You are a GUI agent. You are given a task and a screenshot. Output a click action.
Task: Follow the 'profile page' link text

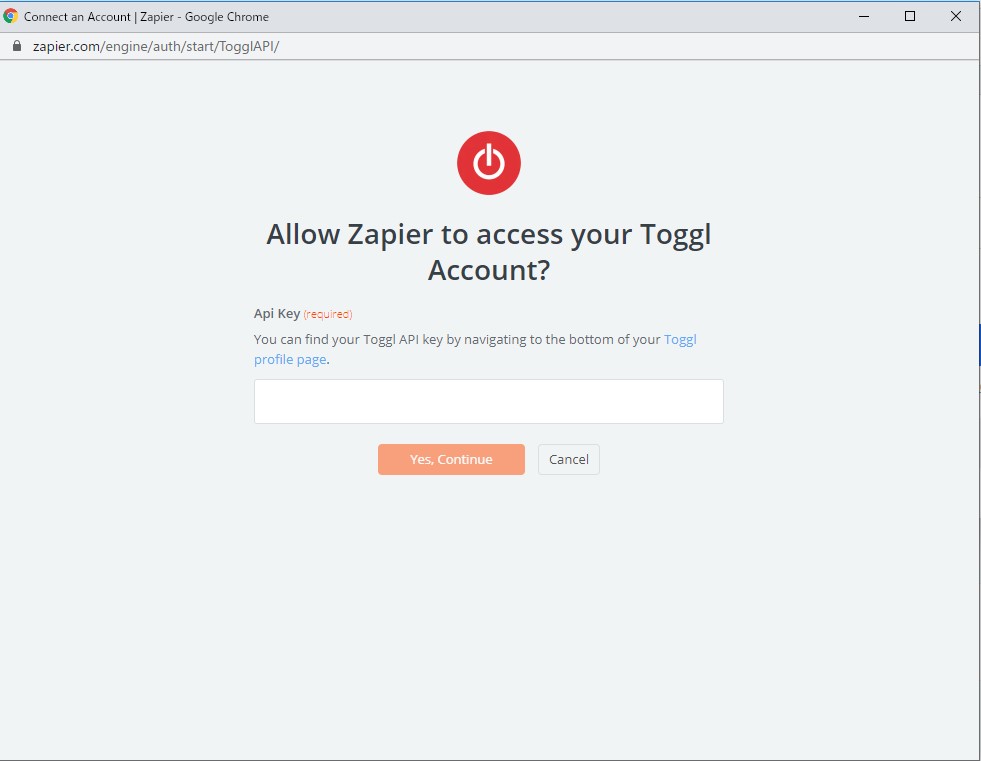(290, 359)
